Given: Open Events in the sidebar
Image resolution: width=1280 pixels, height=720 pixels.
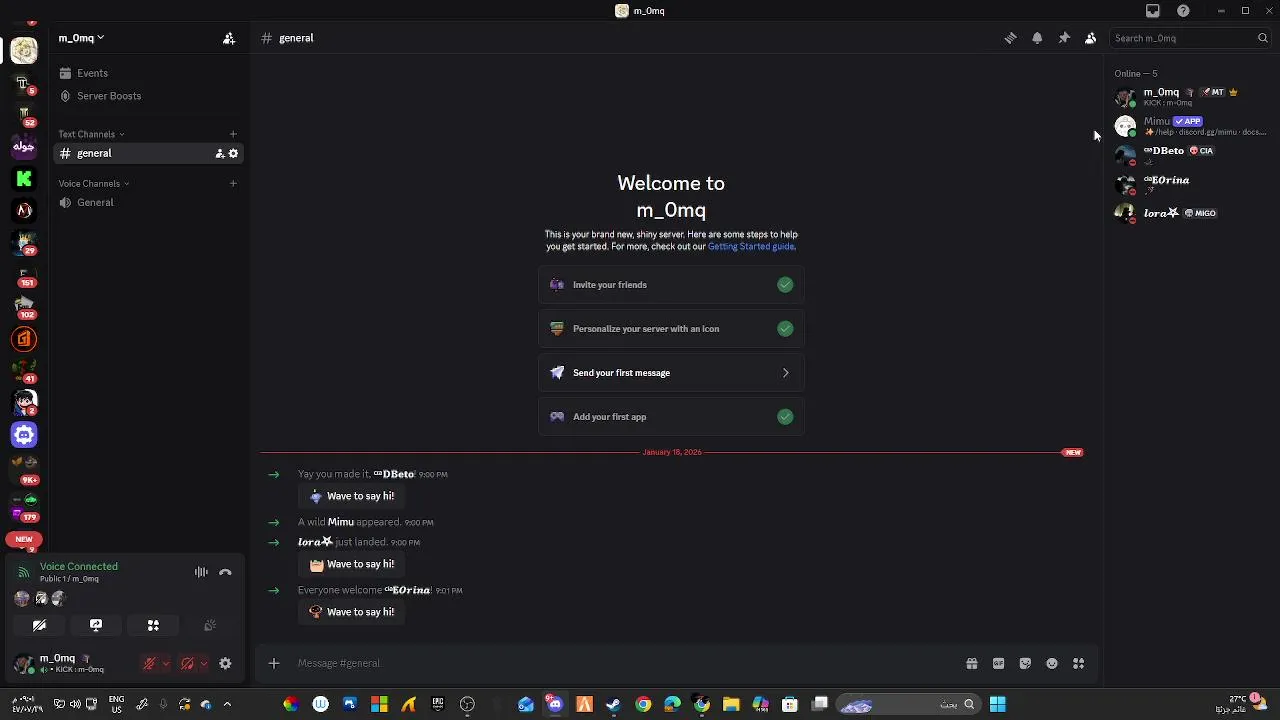Looking at the screenshot, I should pyautogui.click(x=147, y=73).
